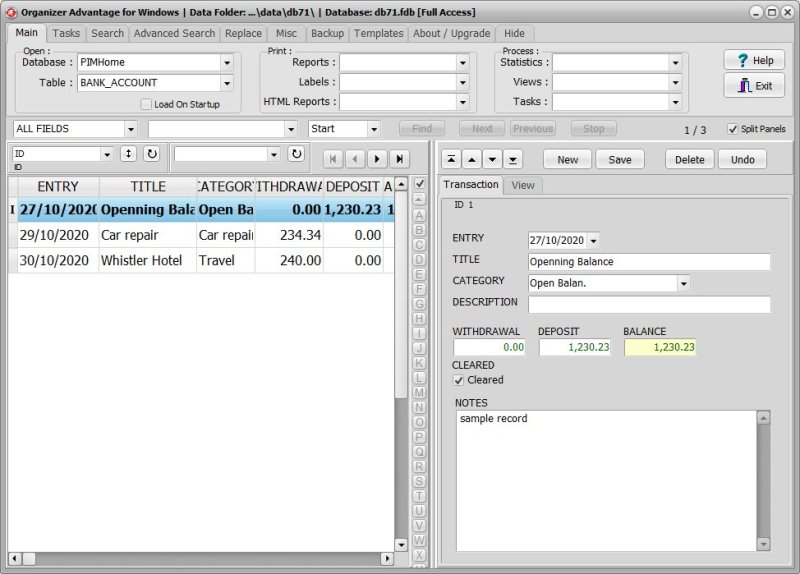Create a New record
Image resolution: width=800 pixels, height=574 pixels.
tap(567, 160)
